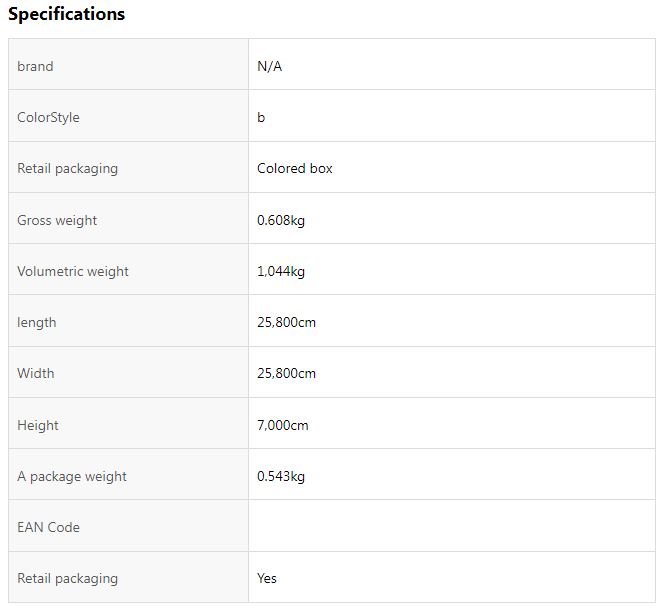Select the ColorStyle label cell
This screenshot has width=662, height=607.
[x=128, y=116]
